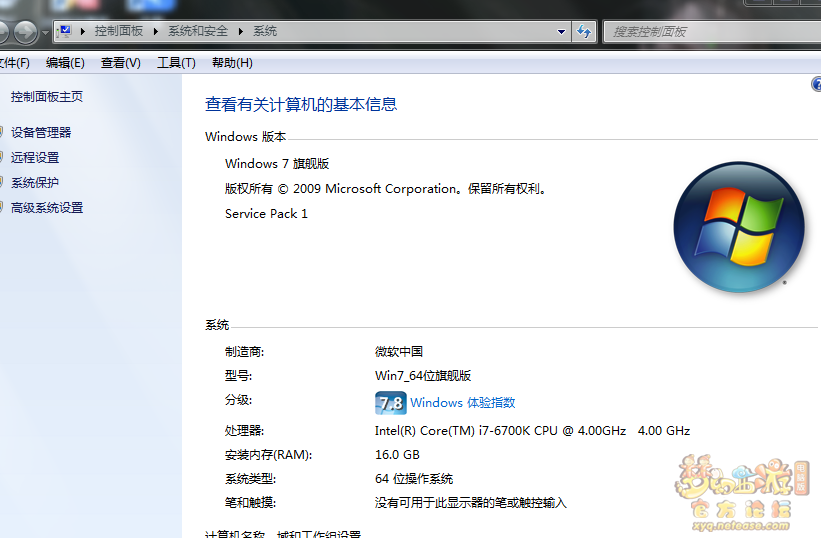Viewport: 821px width, 538px height.
Task: Open the 工具(T) menu
Action: pos(176,63)
